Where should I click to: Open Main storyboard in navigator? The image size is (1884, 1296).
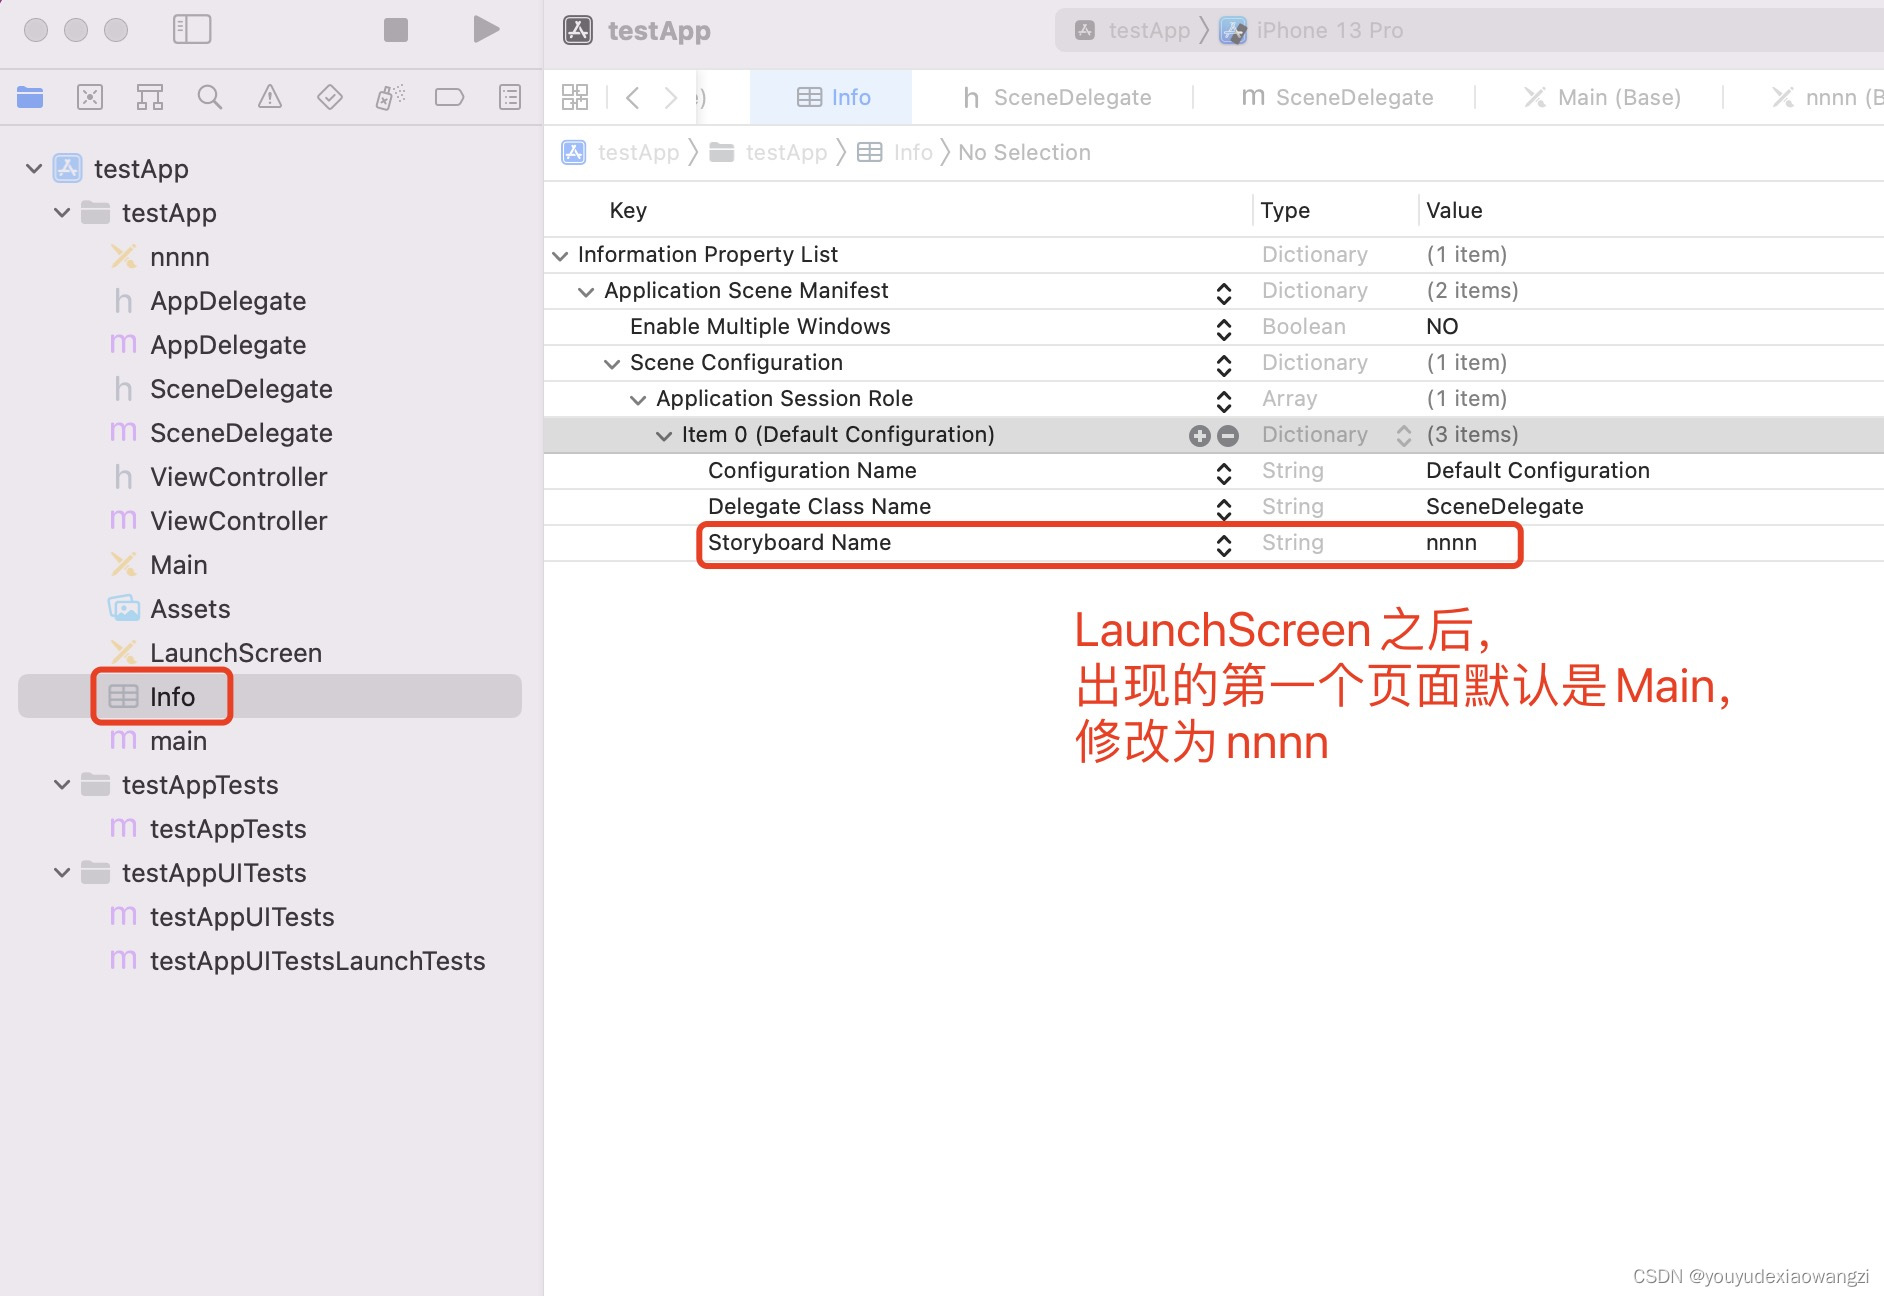pyautogui.click(x=178, y=565)
